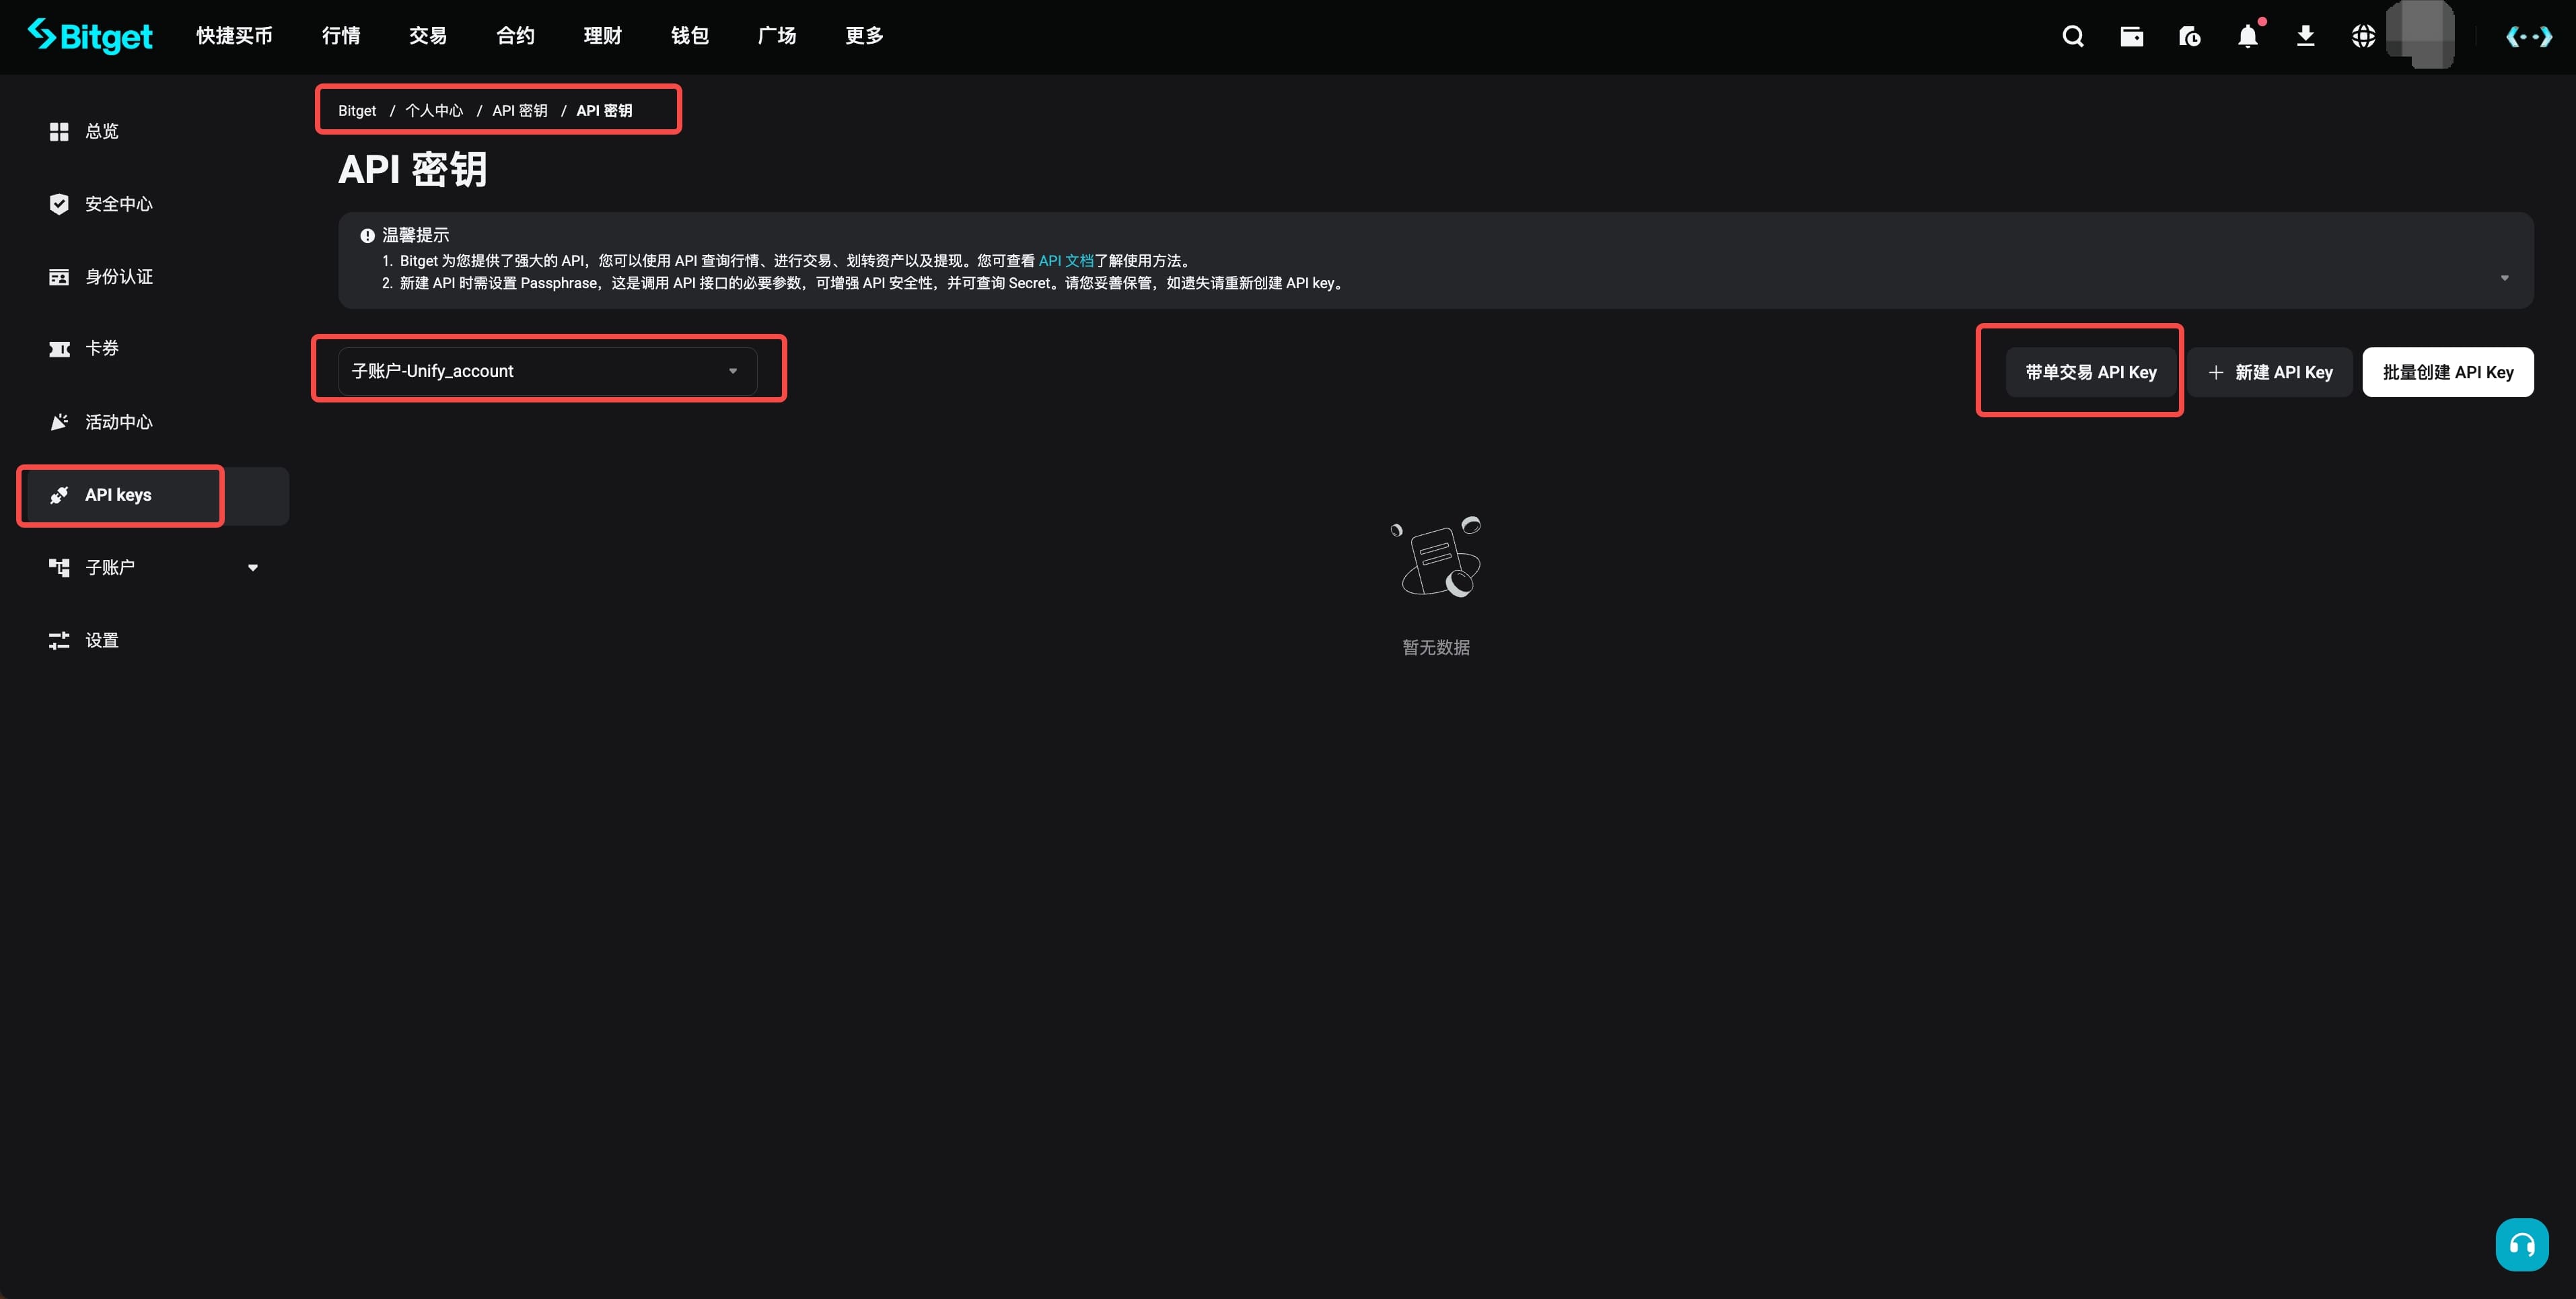Open language settings via the globe icon

click(x=2362, y=36)
